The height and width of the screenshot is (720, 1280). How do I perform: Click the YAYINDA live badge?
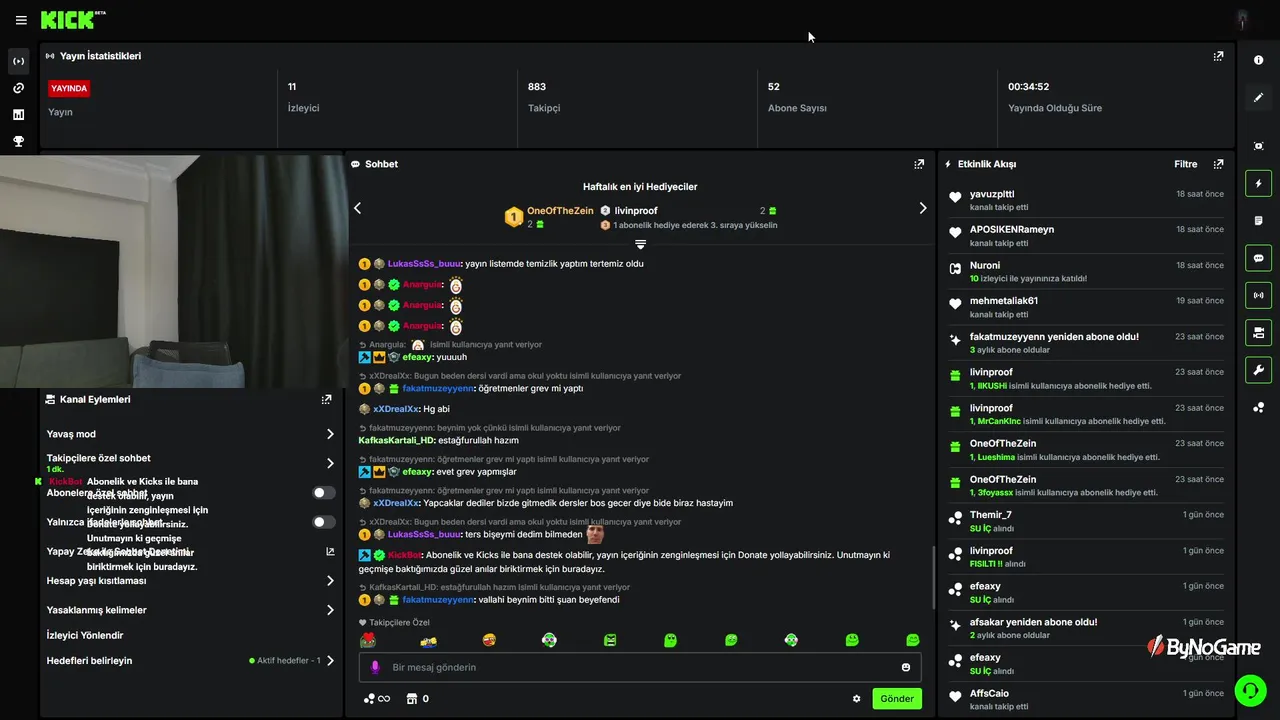(69, 88)
